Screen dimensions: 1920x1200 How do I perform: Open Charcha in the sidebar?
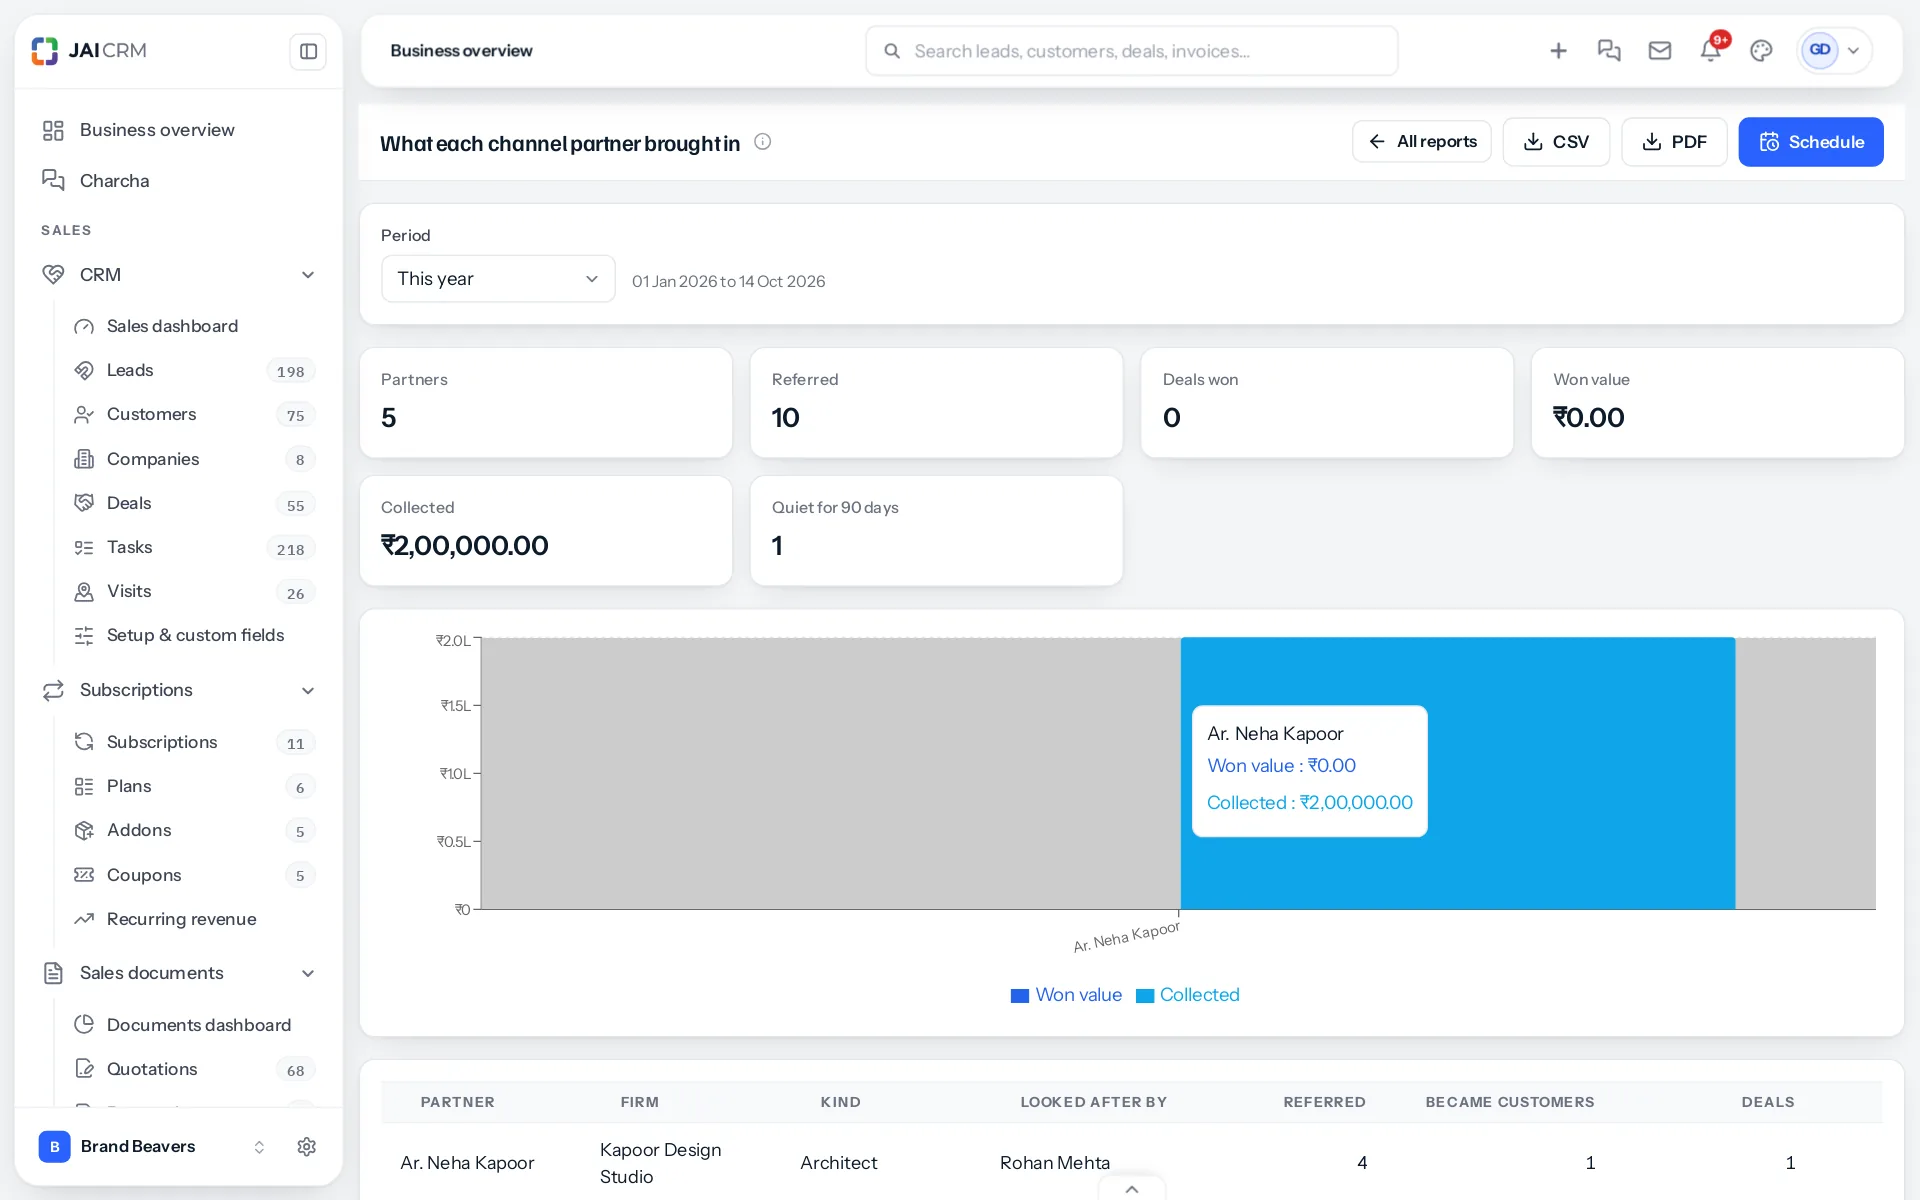coord(178,181)
